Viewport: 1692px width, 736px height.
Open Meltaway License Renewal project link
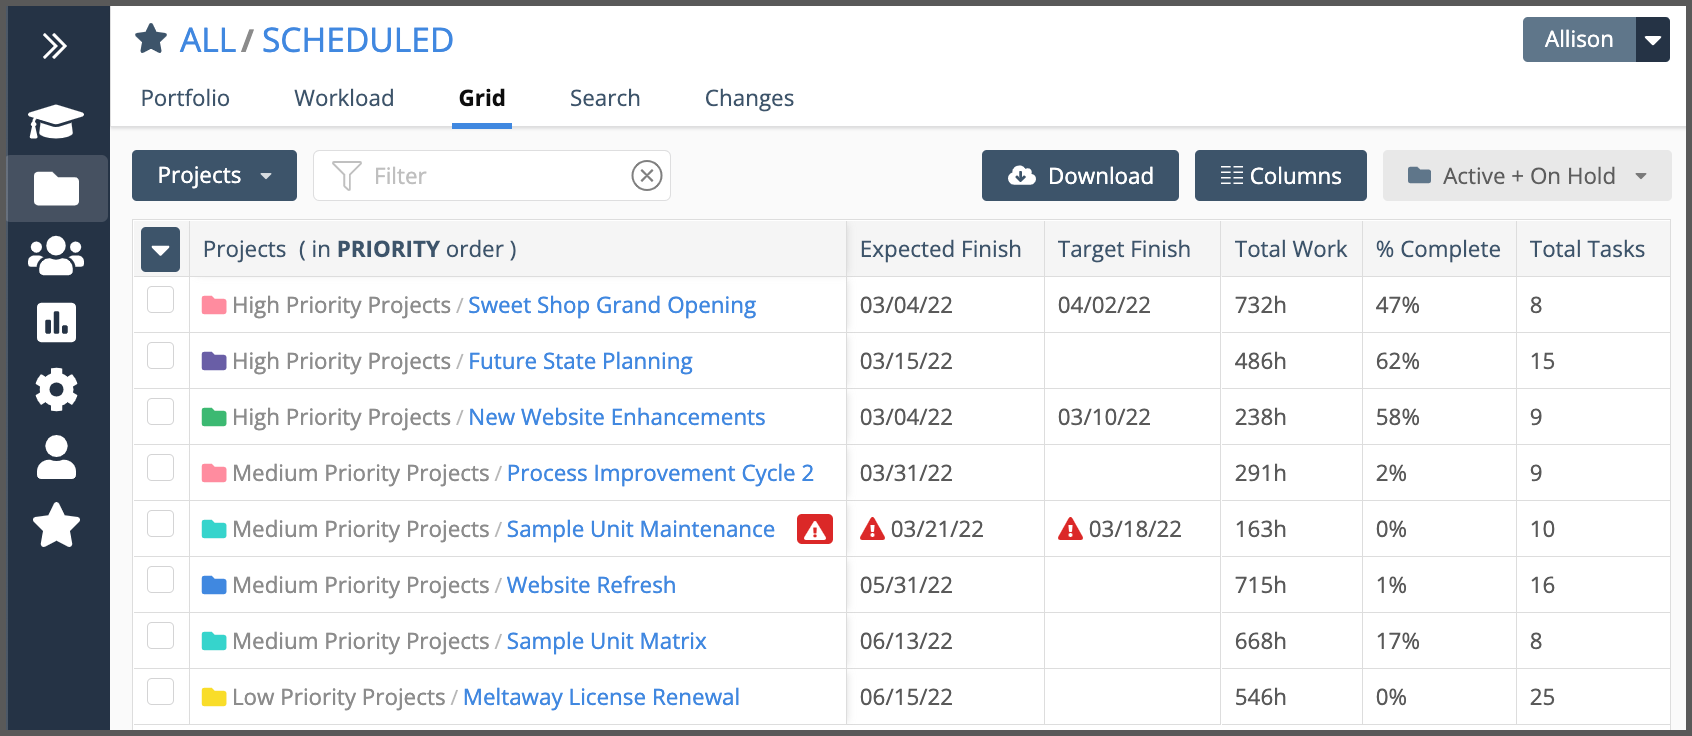[601, 697]
